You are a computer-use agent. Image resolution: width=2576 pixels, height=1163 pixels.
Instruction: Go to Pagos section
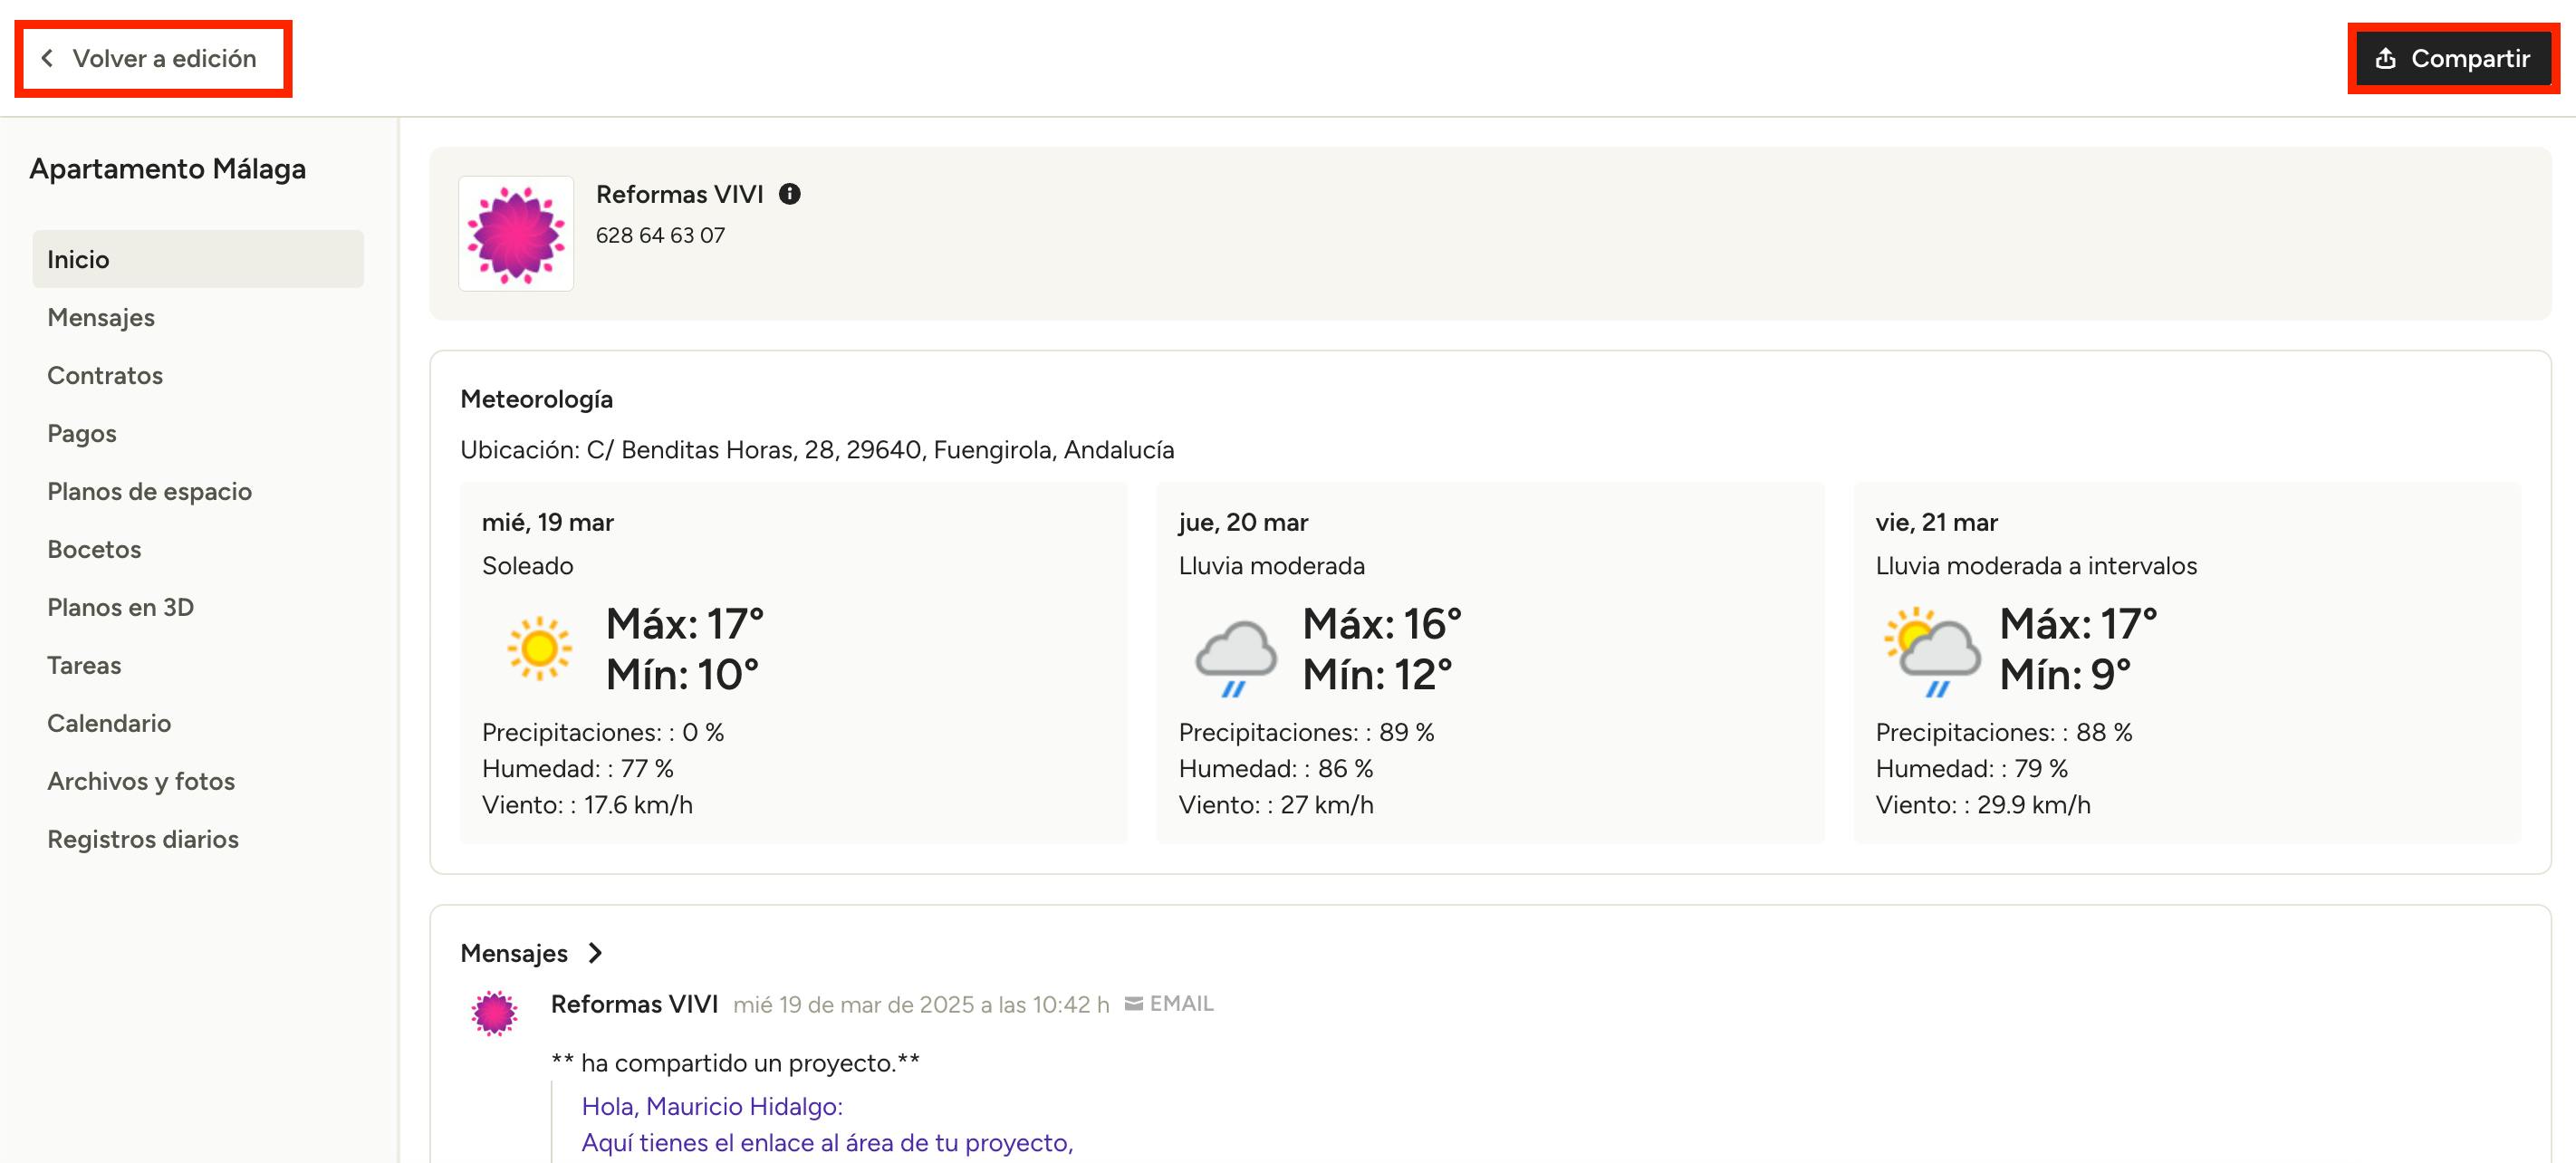(82, 433)
